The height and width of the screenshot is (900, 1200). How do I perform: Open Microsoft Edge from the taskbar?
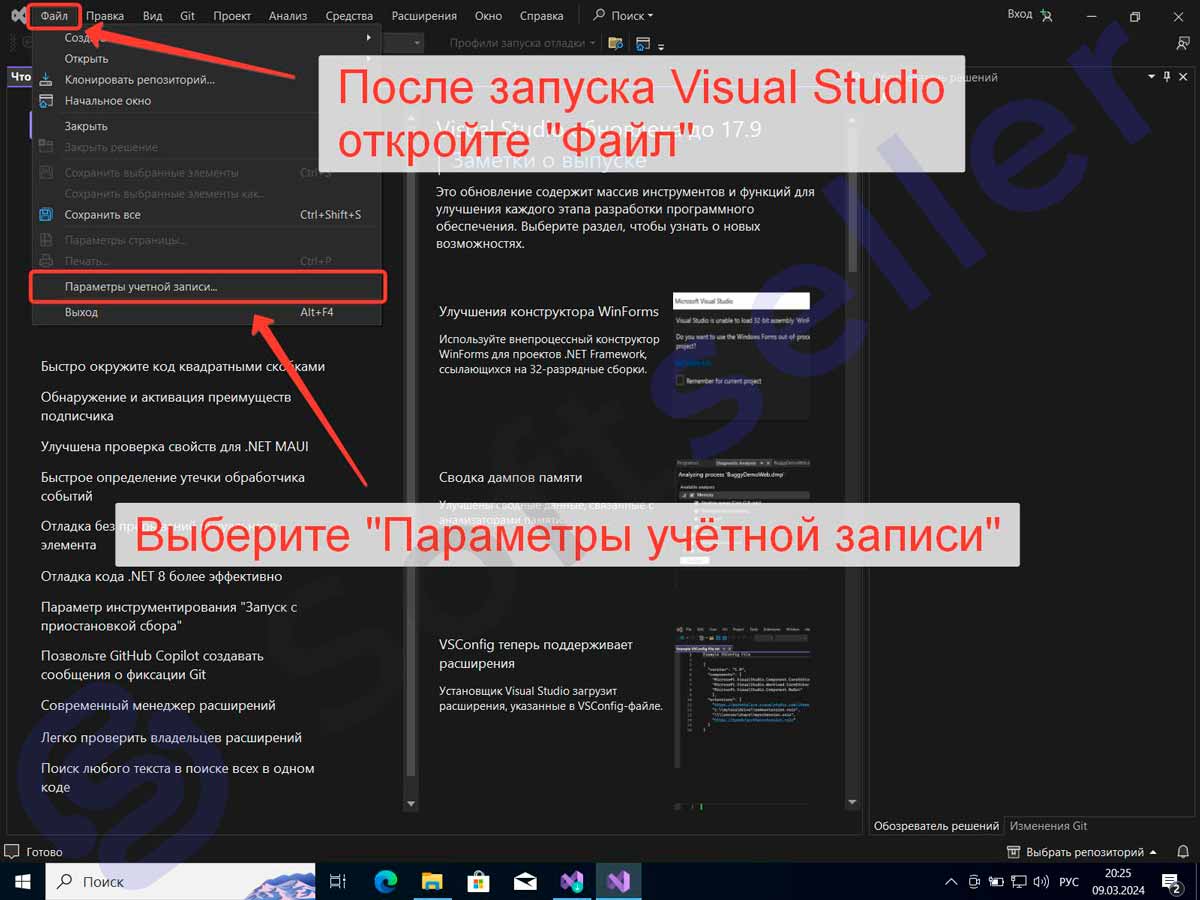[x=386, y=881]
